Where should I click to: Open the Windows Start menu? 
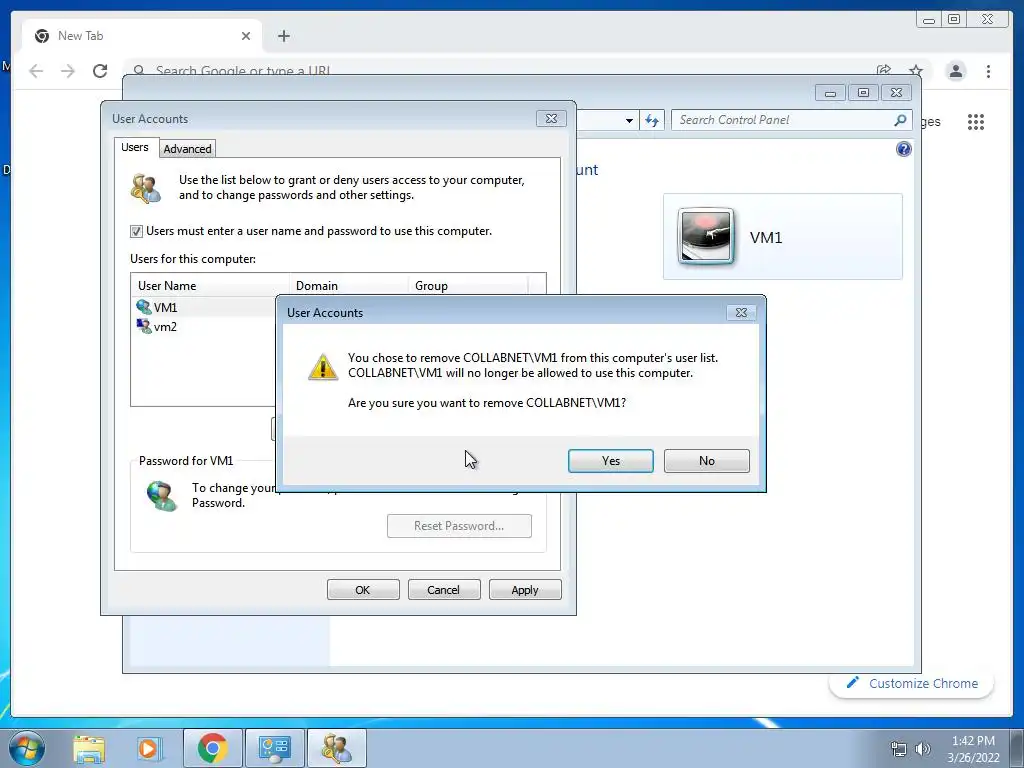tap(26, 748)
